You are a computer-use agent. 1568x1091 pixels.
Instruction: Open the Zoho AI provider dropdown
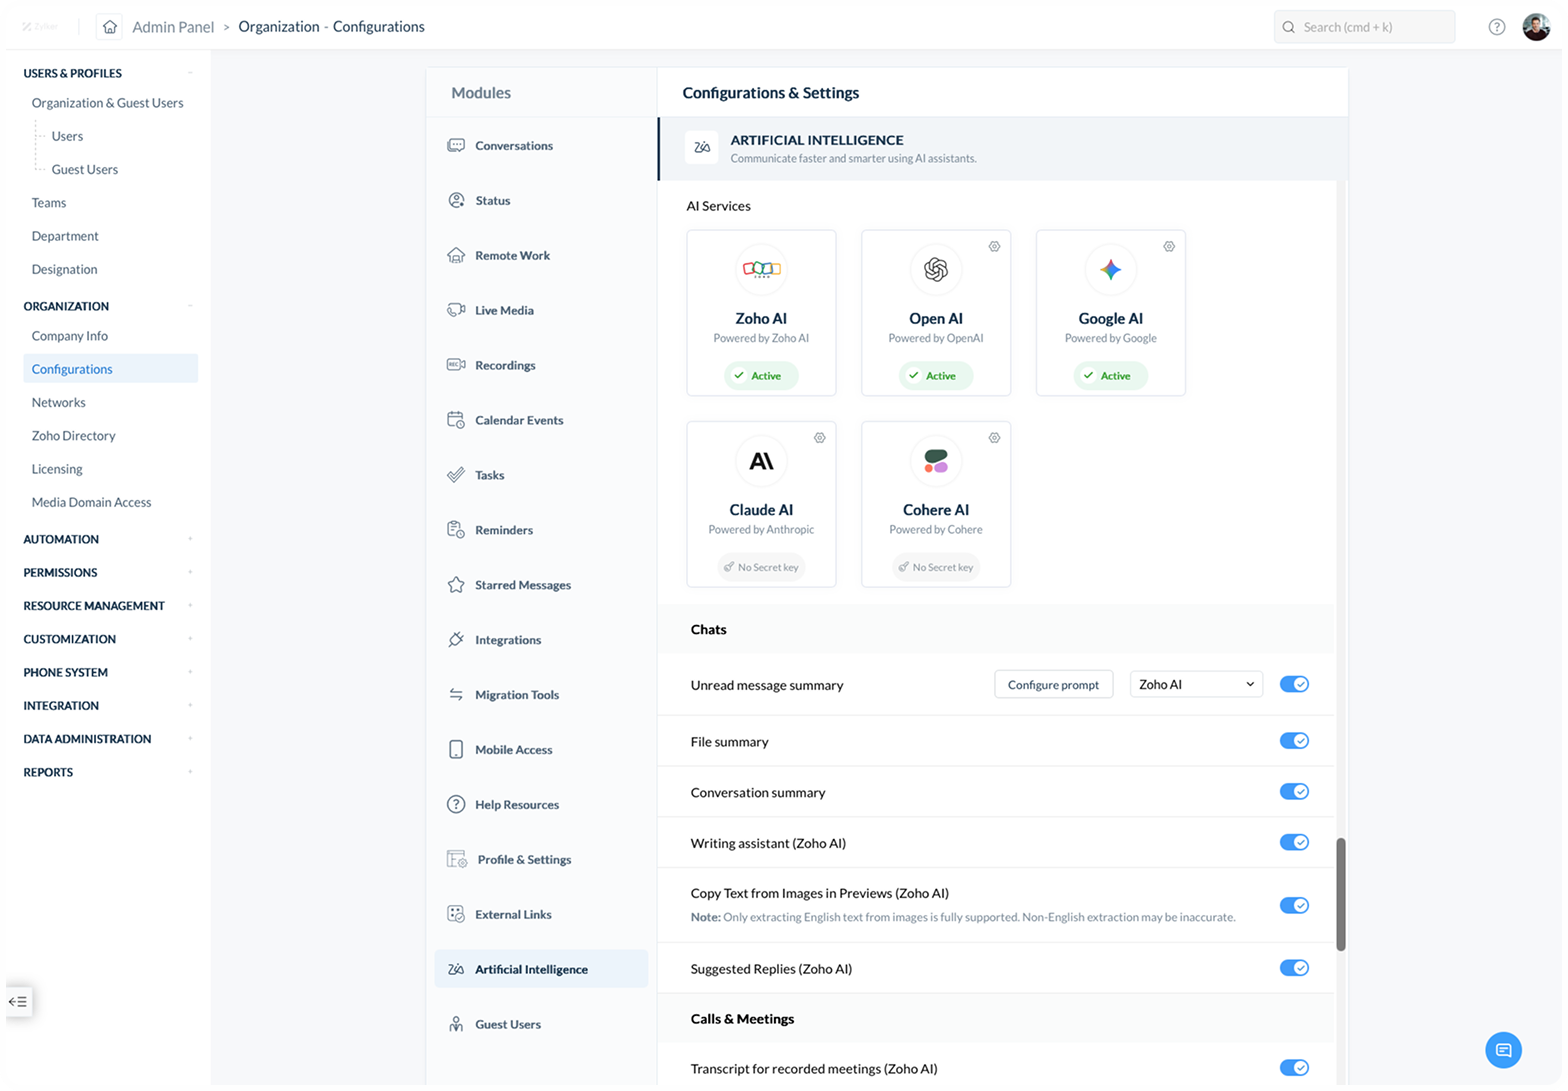[1196, 685]
